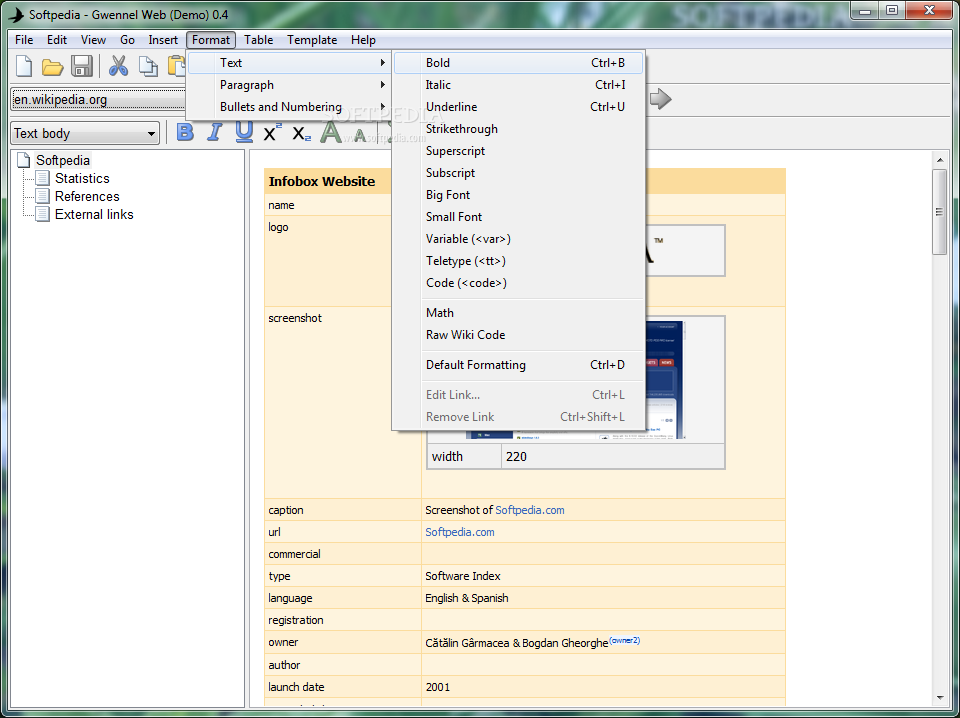This screenshot has height=718, width=960.
Task: Select References in the page tree
Action: [87, 196]
